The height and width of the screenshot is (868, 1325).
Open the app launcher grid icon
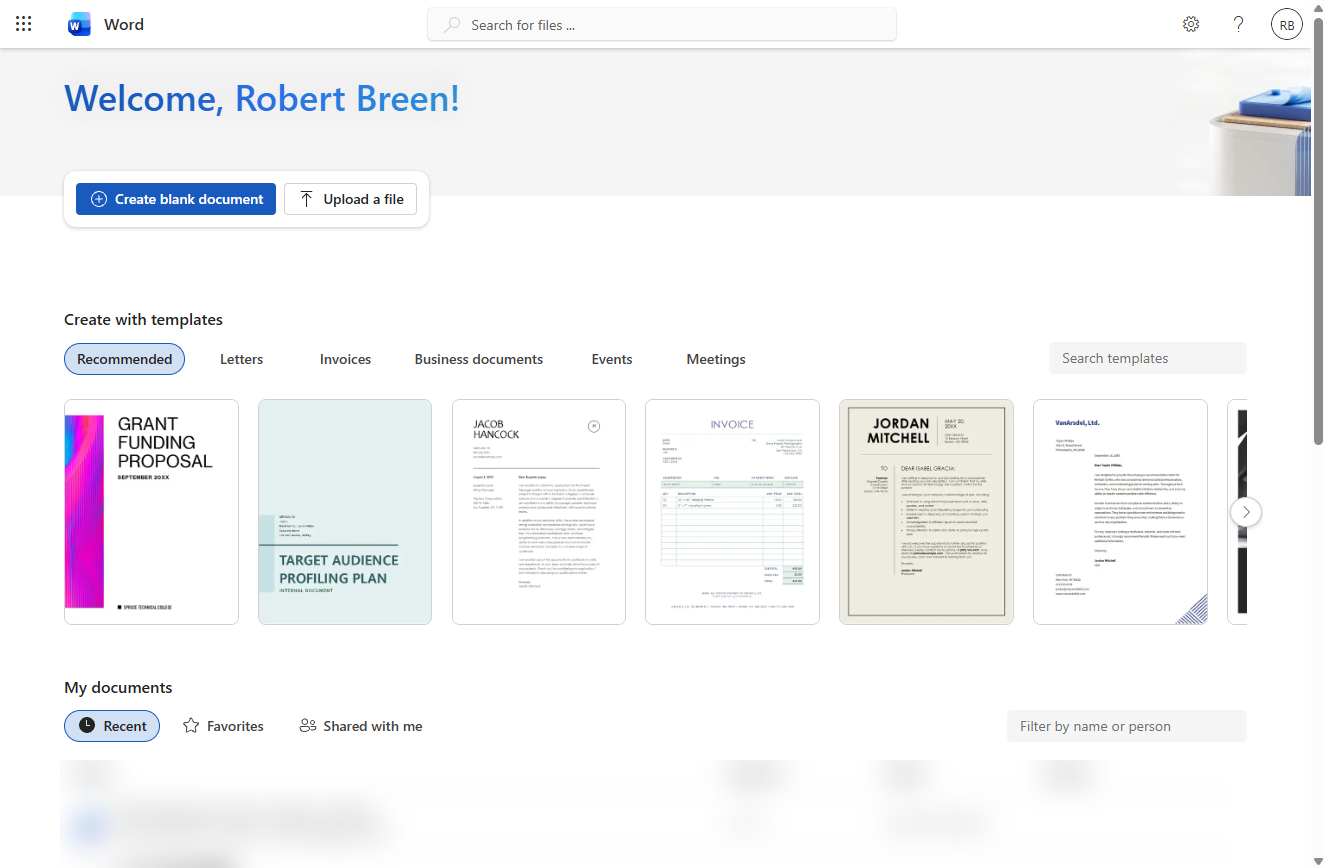[x=24, y=24]
